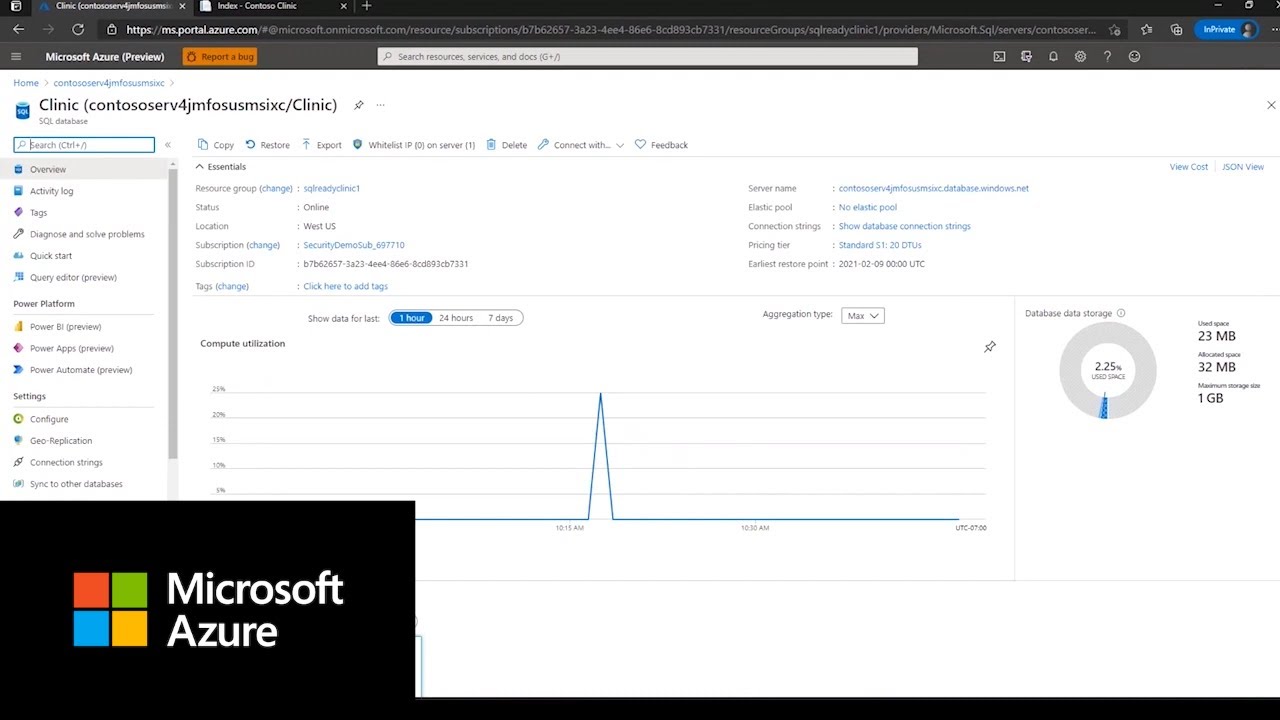The width and height of the screenshot is (1280, 720).
Task: Click the contososerv4jmfosusmsixc breadcrumb
Action: (x=109, y=83)
